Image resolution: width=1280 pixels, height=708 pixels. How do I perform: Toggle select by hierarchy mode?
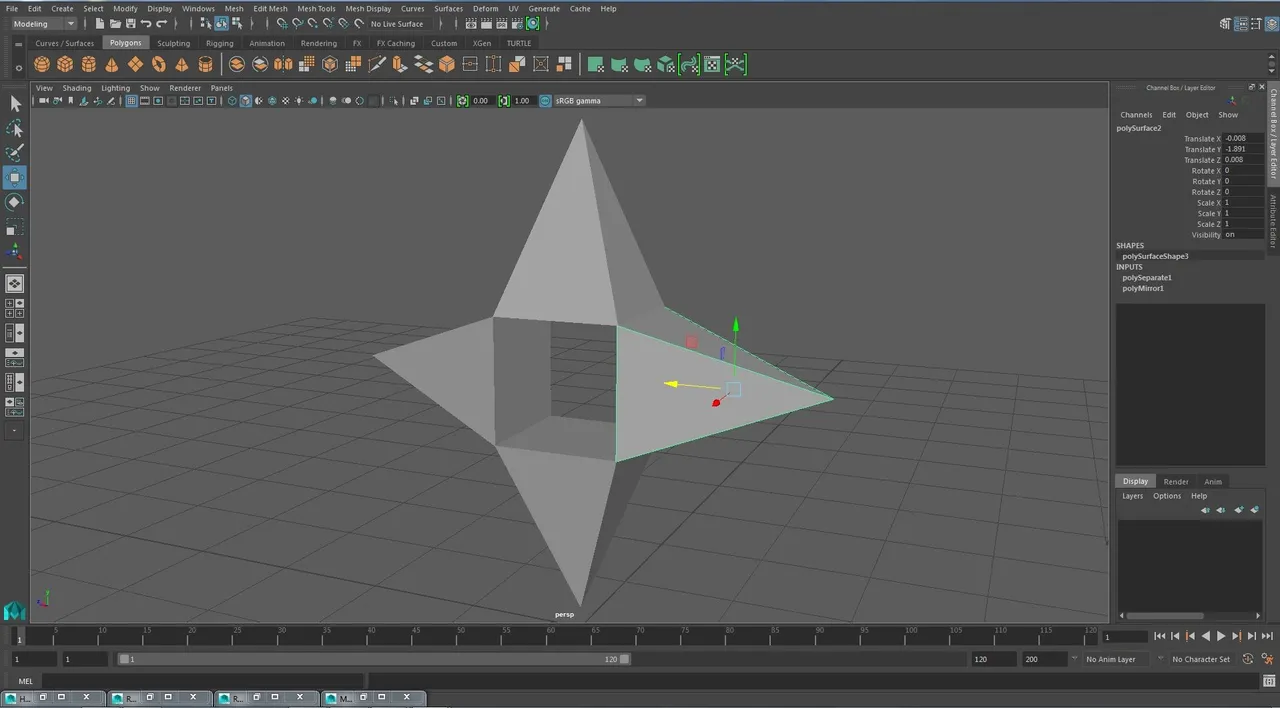(x=206, y=23)
